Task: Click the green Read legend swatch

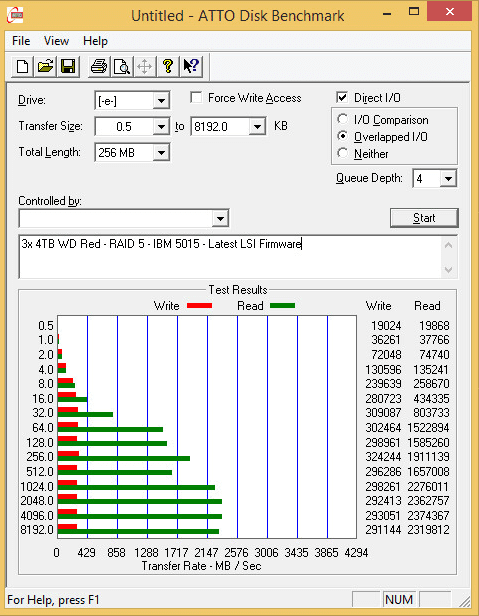Action: pos(283,306)
